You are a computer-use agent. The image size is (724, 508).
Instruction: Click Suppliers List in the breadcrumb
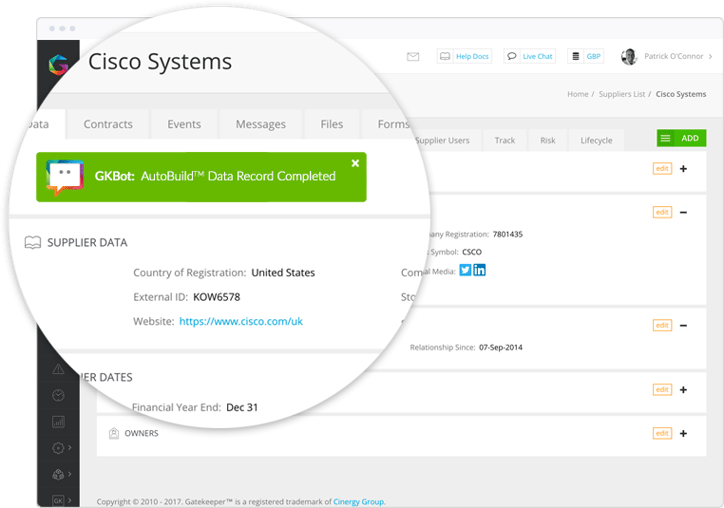click(621, 94)
